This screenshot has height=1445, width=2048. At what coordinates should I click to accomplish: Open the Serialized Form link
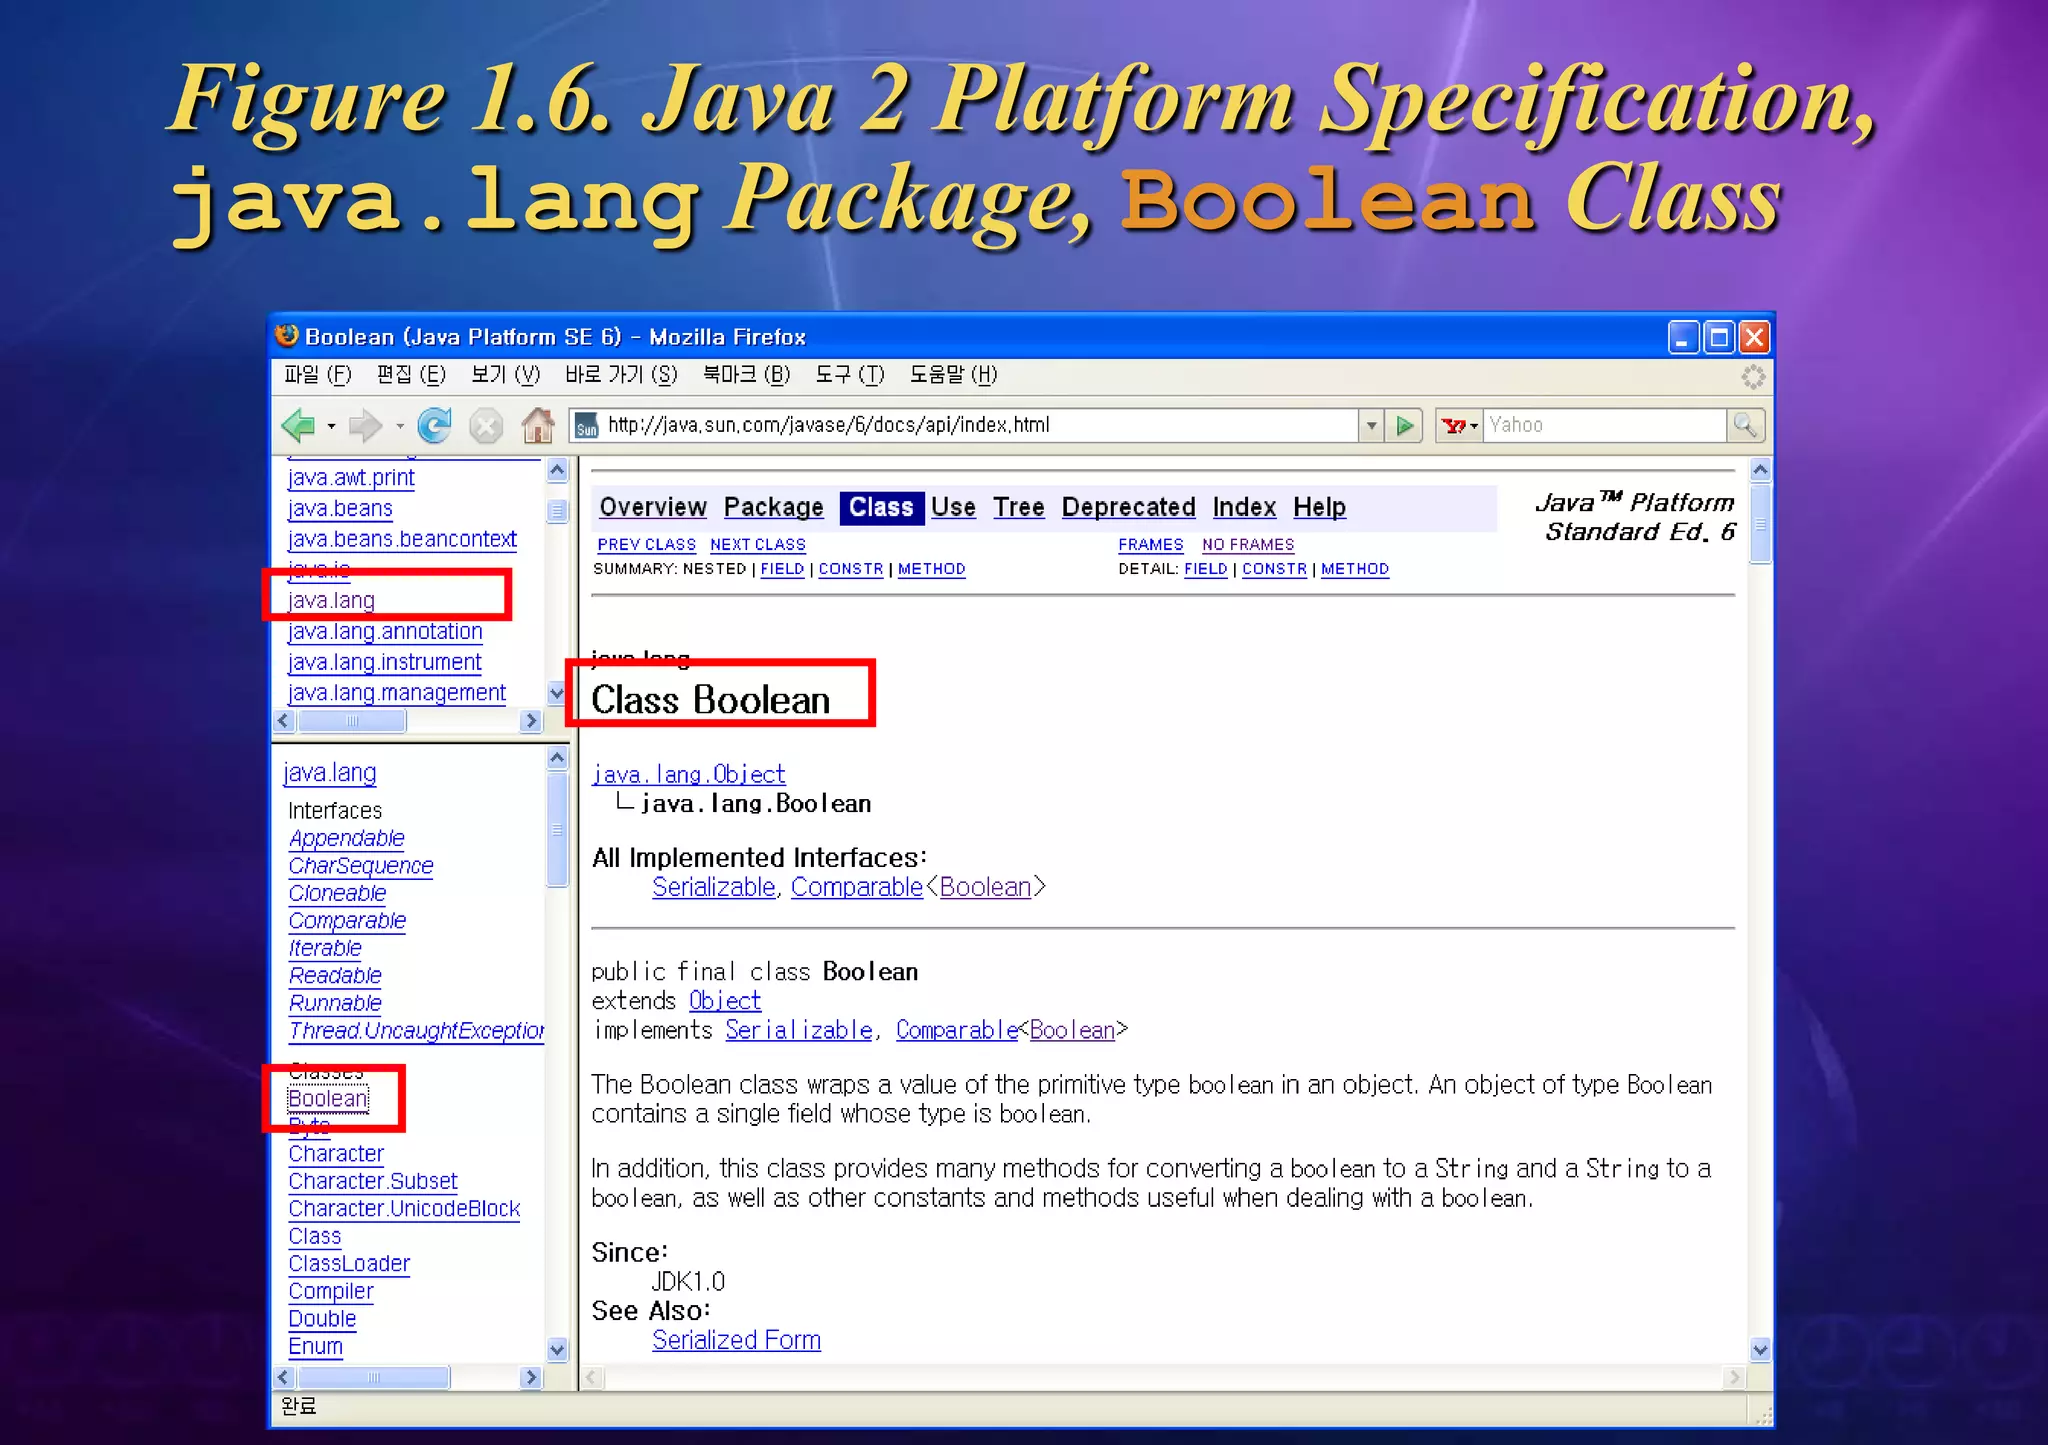click(736, 1340)
